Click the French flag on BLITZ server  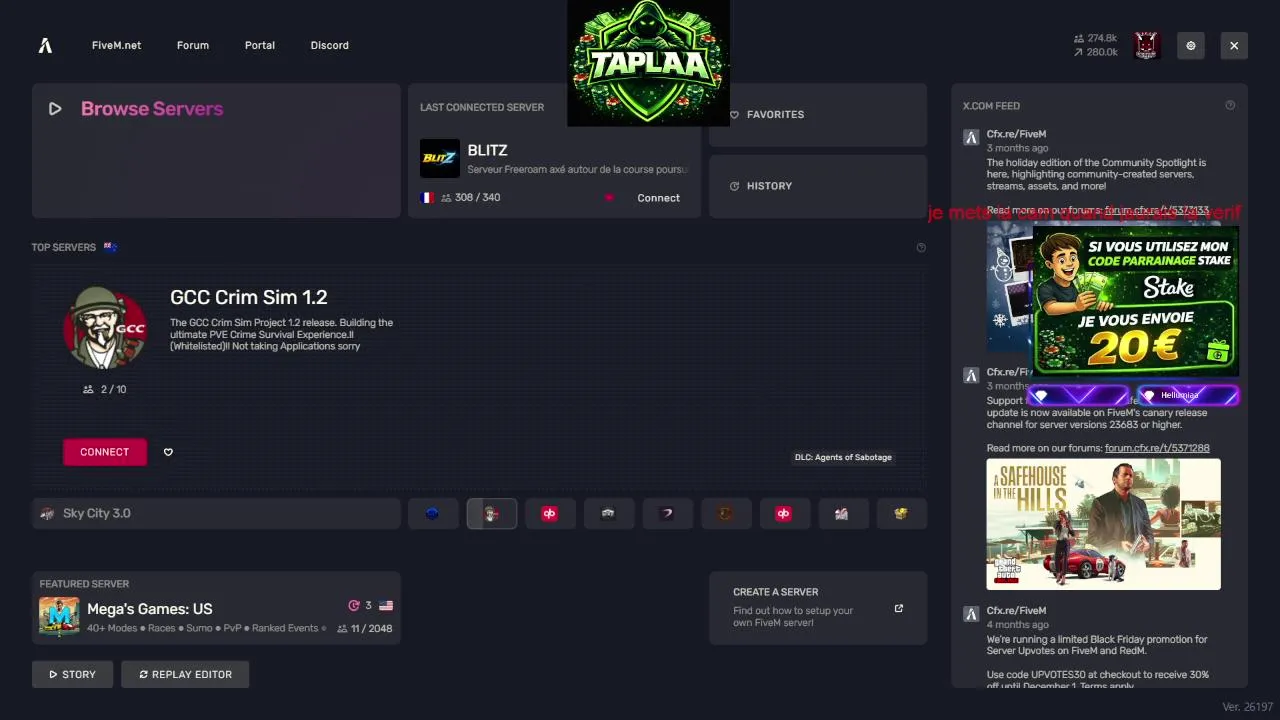(427, 198)
